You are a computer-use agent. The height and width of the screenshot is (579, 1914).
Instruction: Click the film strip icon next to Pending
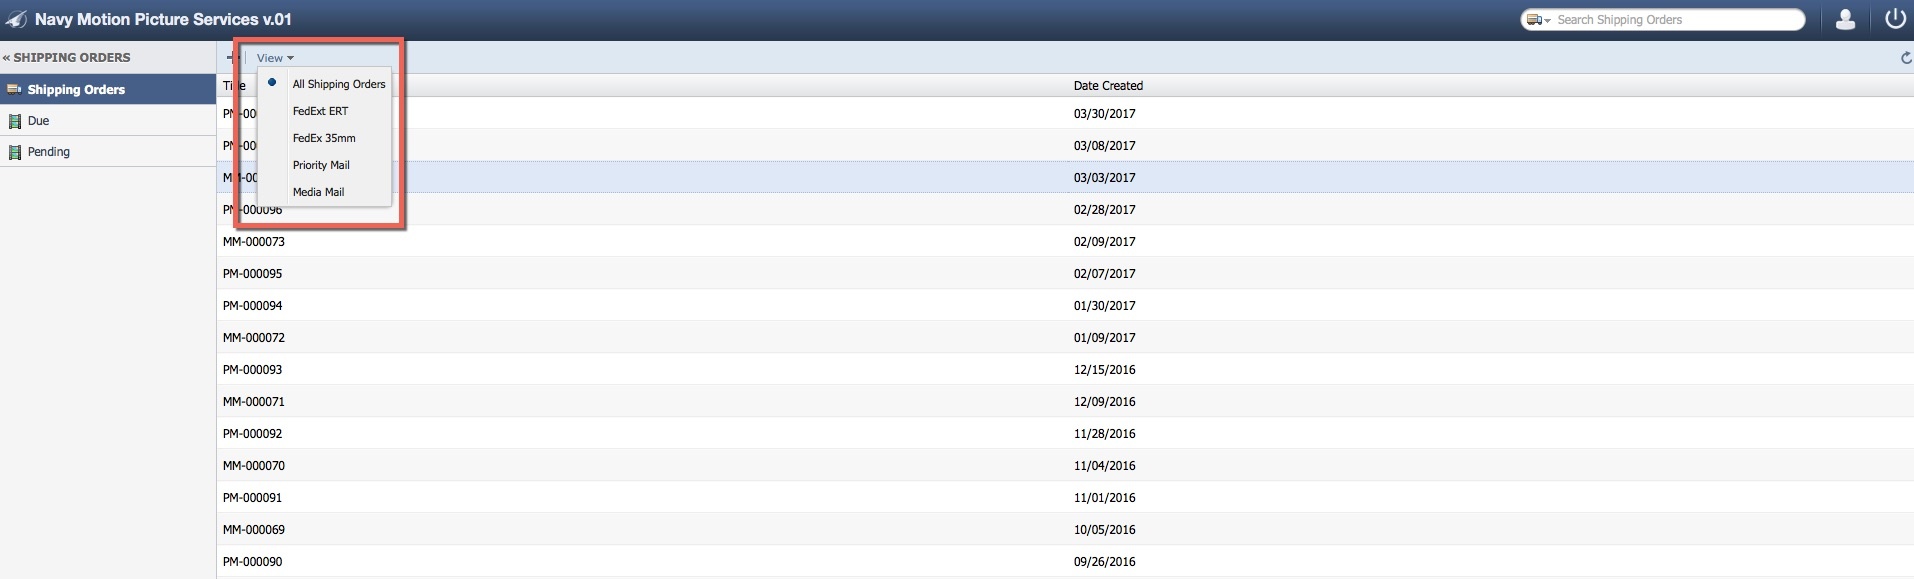pos(14,152)
